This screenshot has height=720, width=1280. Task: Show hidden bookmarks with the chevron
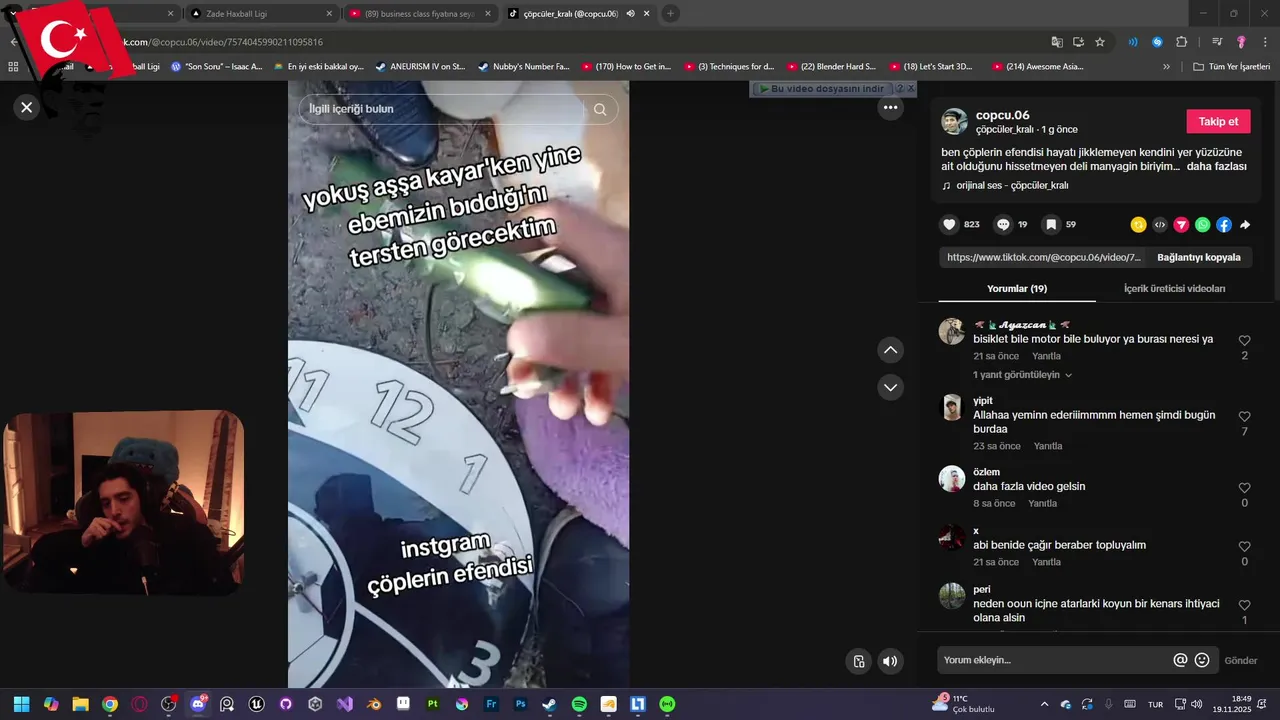(x=1166, y=67)
